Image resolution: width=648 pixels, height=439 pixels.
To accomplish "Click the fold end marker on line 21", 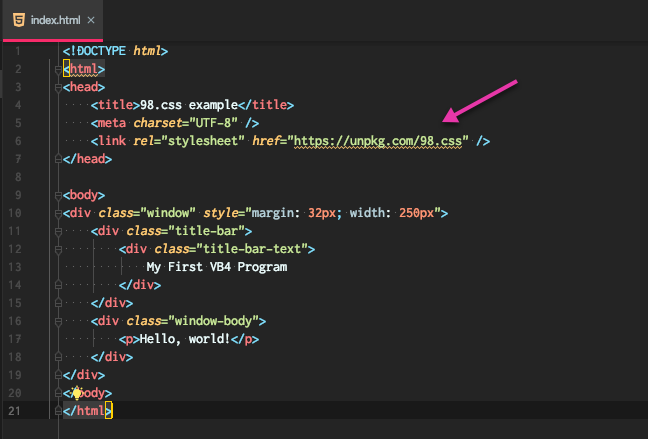I will pos(58,411).
